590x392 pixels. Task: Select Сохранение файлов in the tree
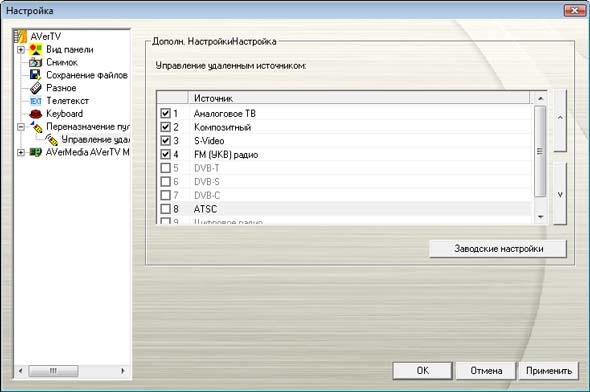coord(87,75)
